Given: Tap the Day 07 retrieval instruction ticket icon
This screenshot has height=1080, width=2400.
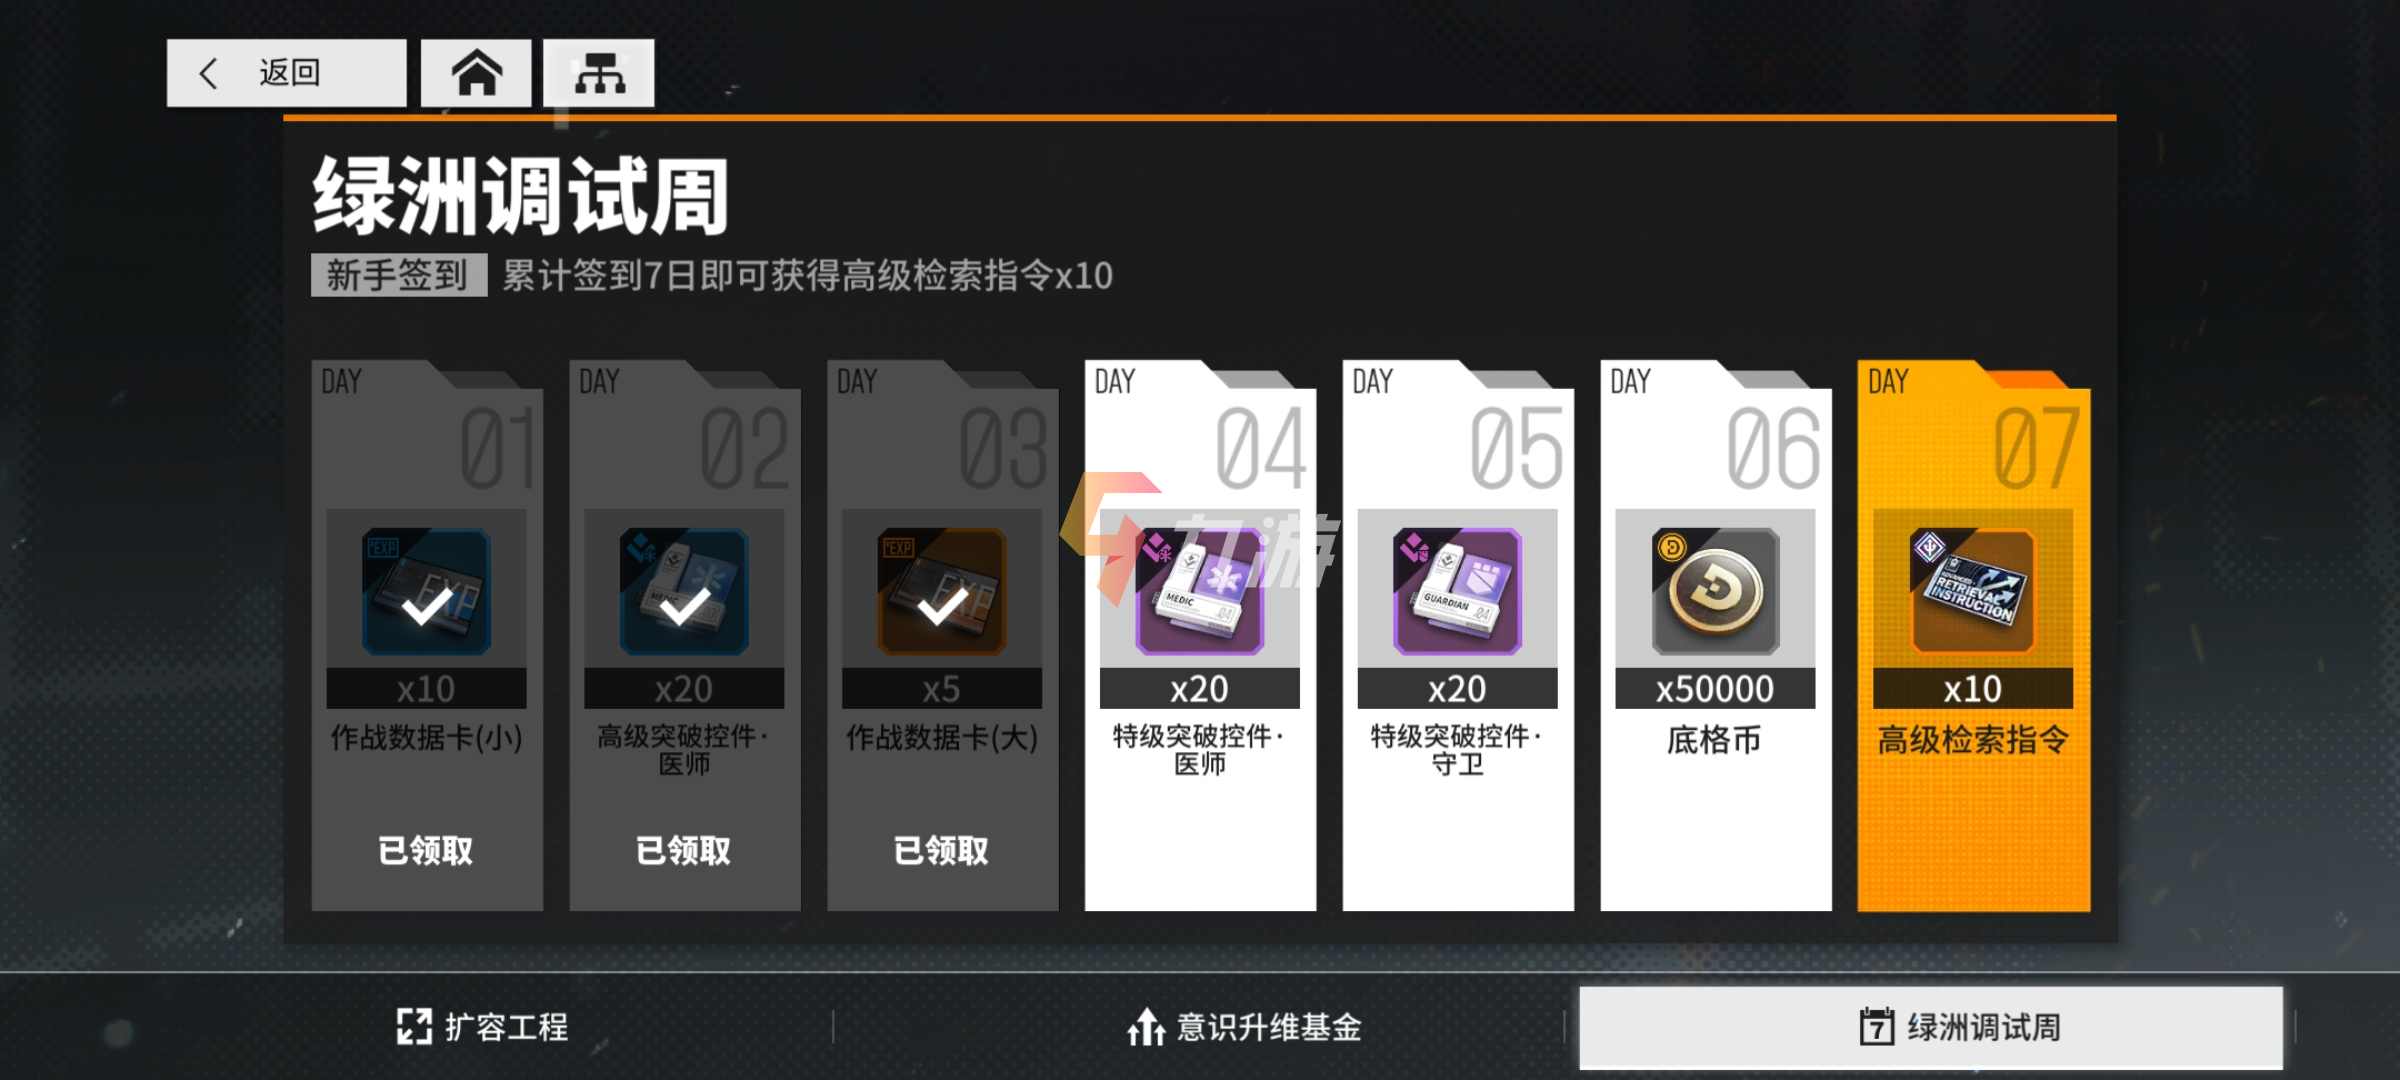Looking at the screenshot, I should (x=1973, y=591).
